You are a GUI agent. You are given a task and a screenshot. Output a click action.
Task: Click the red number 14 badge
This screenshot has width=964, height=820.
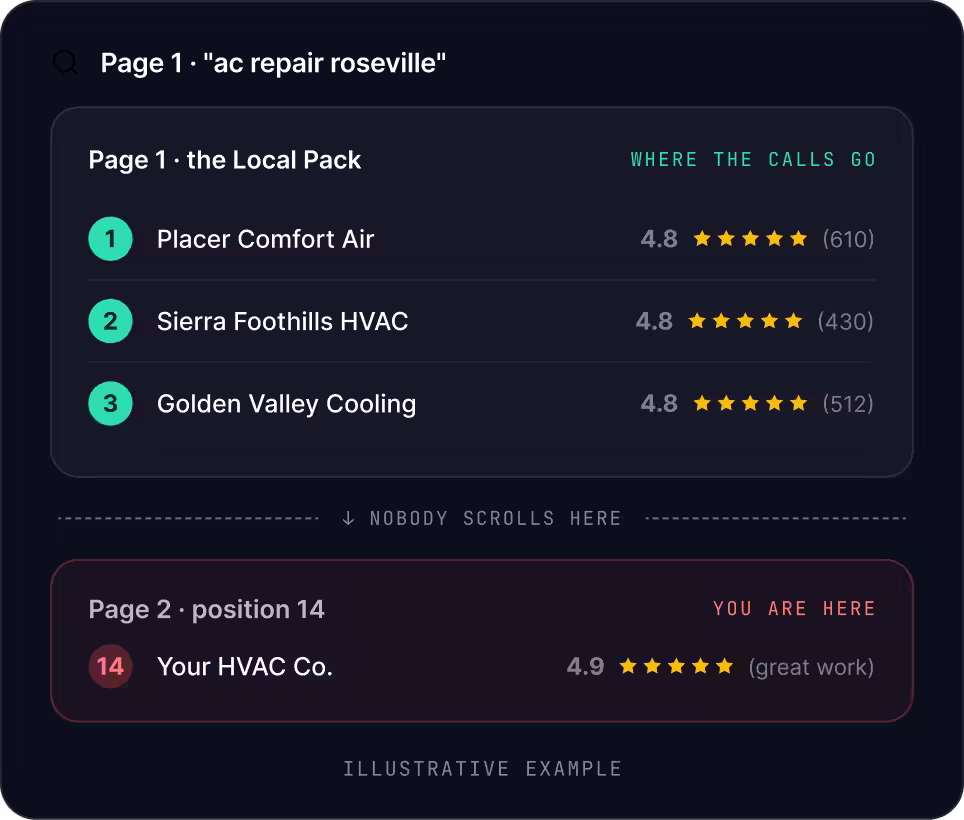point(111,666)
